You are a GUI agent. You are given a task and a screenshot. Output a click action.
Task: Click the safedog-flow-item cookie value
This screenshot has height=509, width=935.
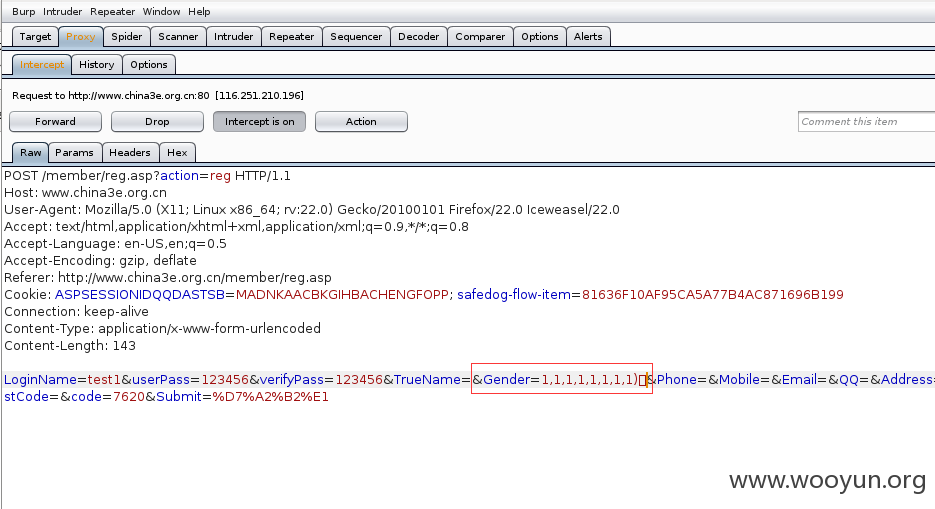[713, 294]
